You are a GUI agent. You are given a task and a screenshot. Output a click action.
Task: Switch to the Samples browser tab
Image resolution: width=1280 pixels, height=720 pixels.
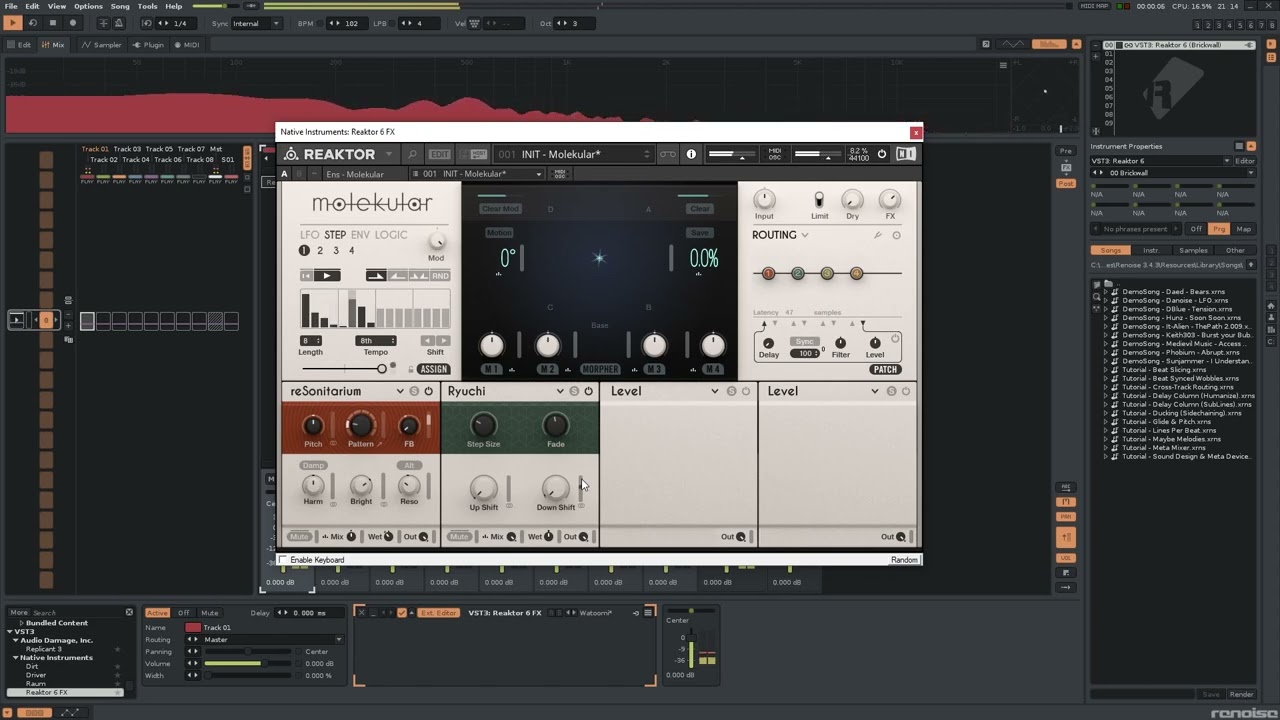click(1193, 250)
